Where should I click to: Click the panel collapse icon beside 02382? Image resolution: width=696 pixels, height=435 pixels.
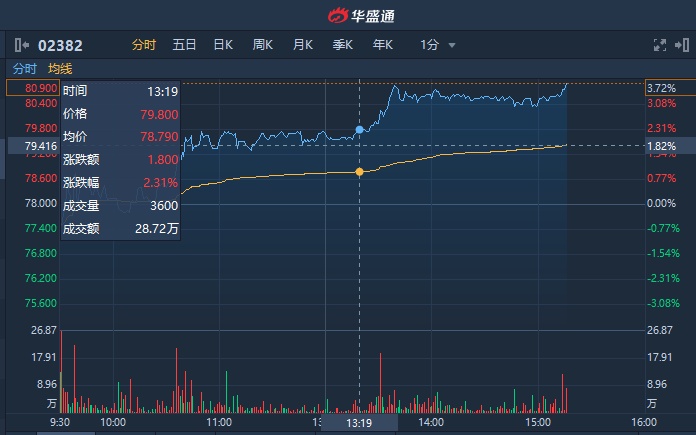click(22, 45)
